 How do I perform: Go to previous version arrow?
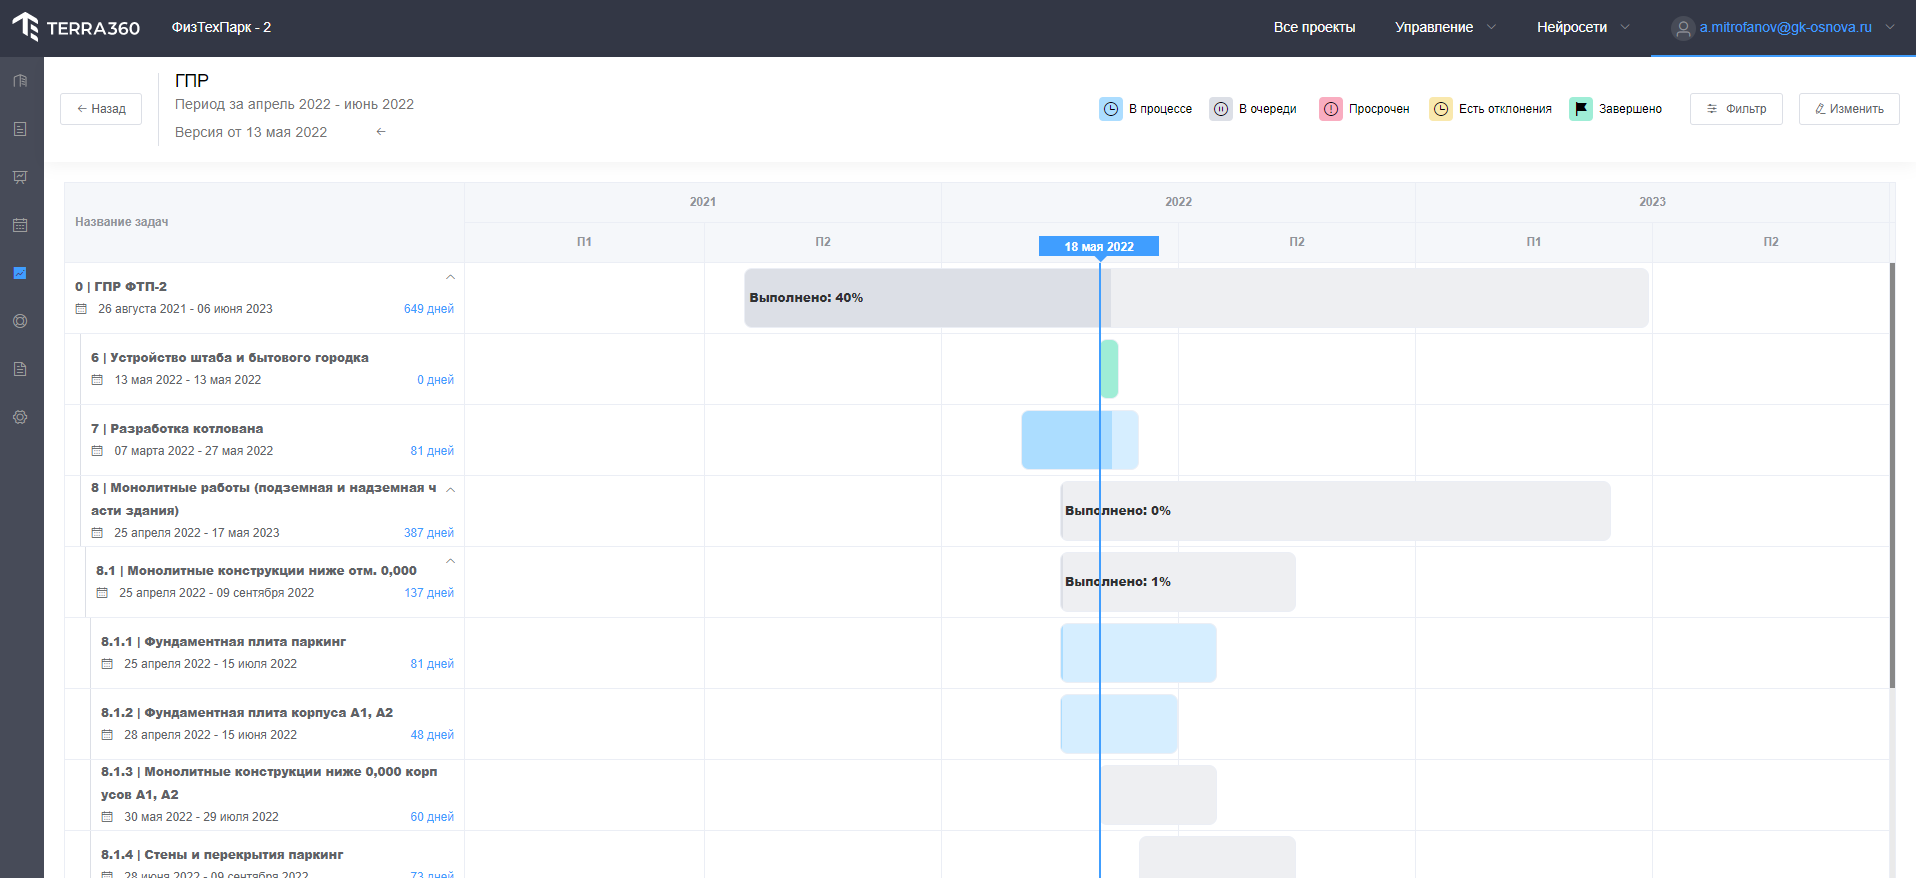click(x=381, y=132)
